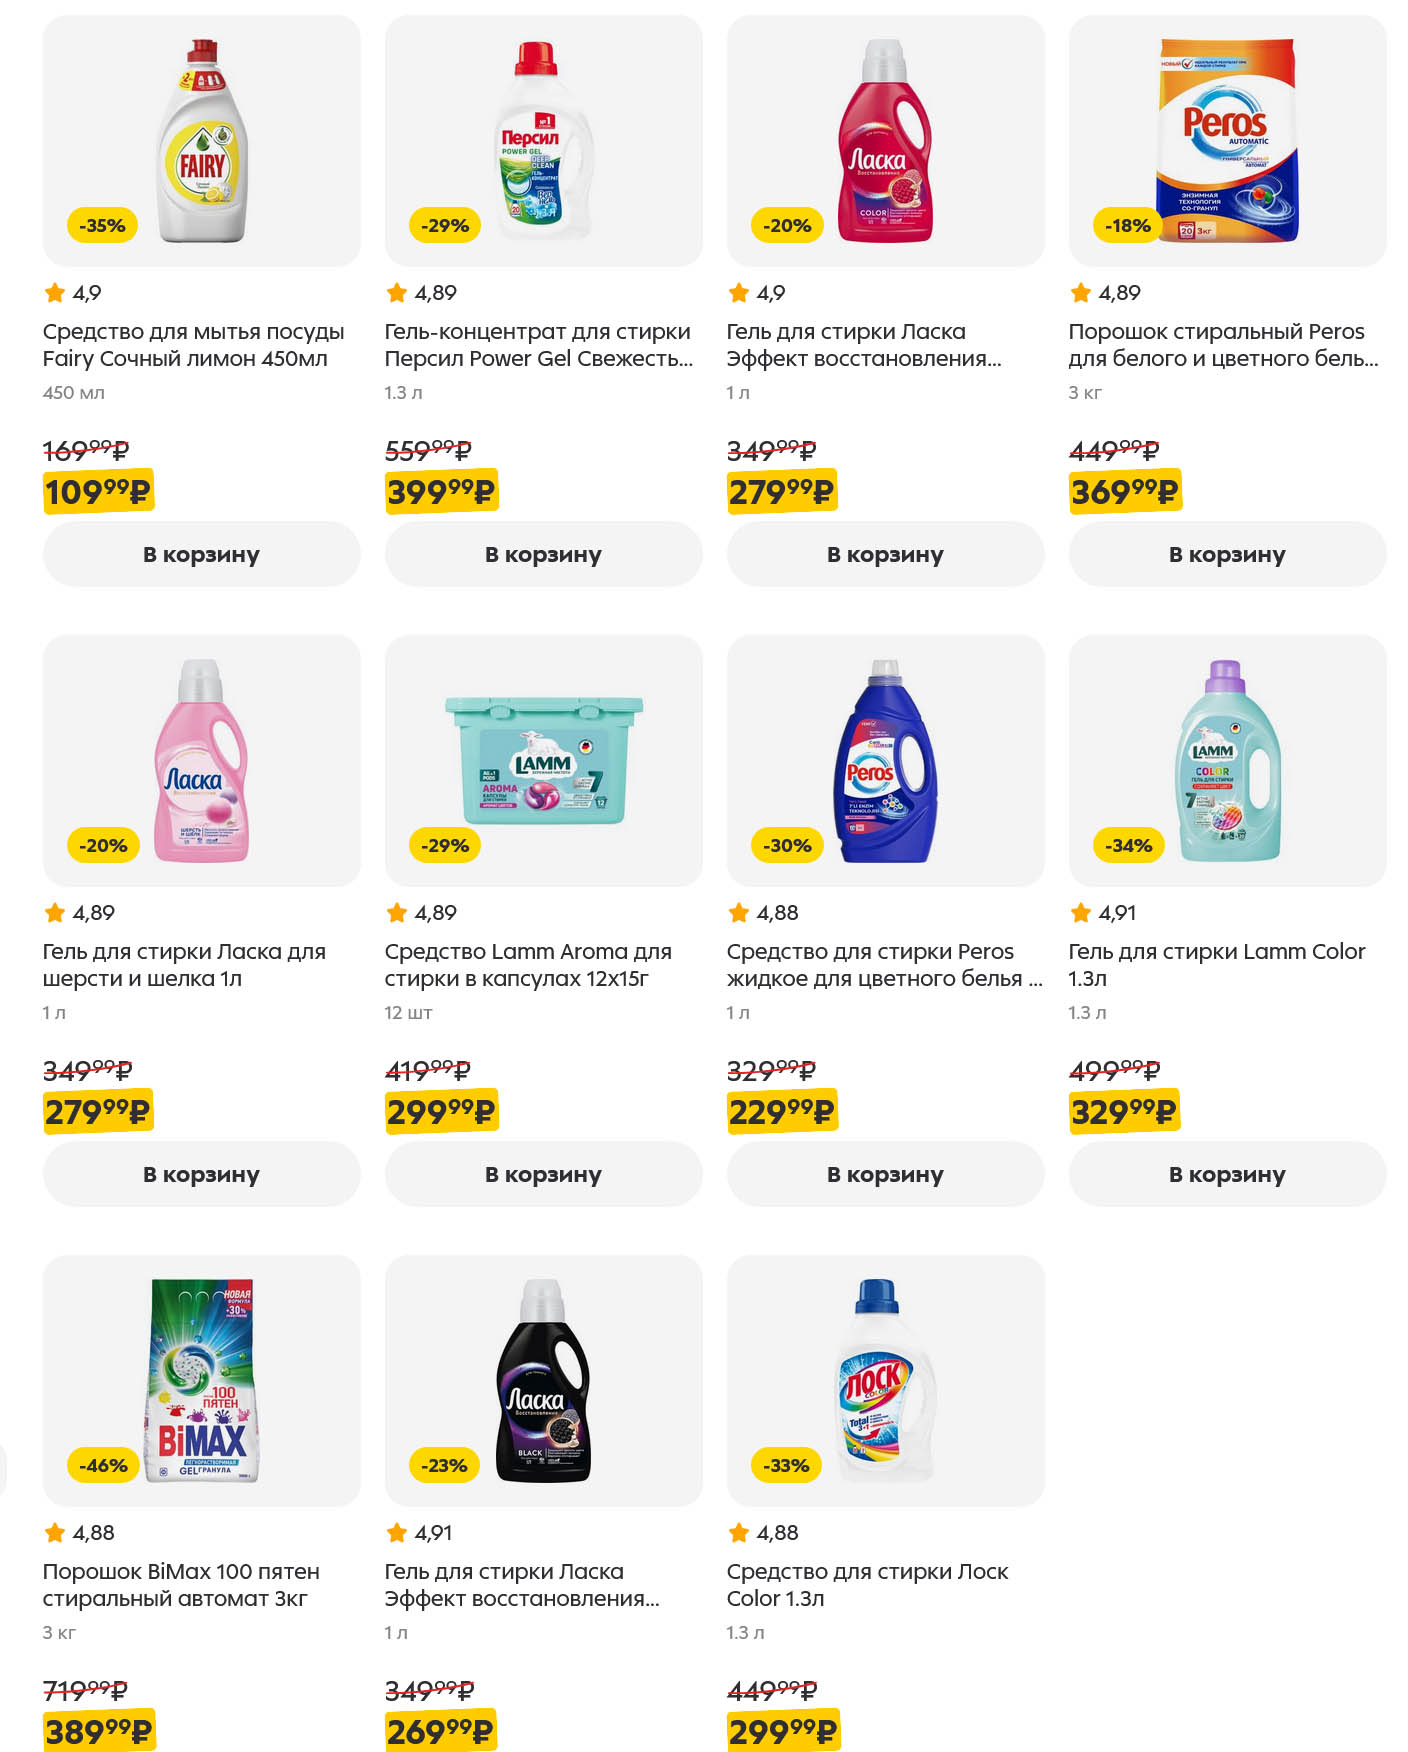Add Lamm Color 1.3л gel to cart
This screenshot has width=1408, height=1752.
point(1227,1174)
